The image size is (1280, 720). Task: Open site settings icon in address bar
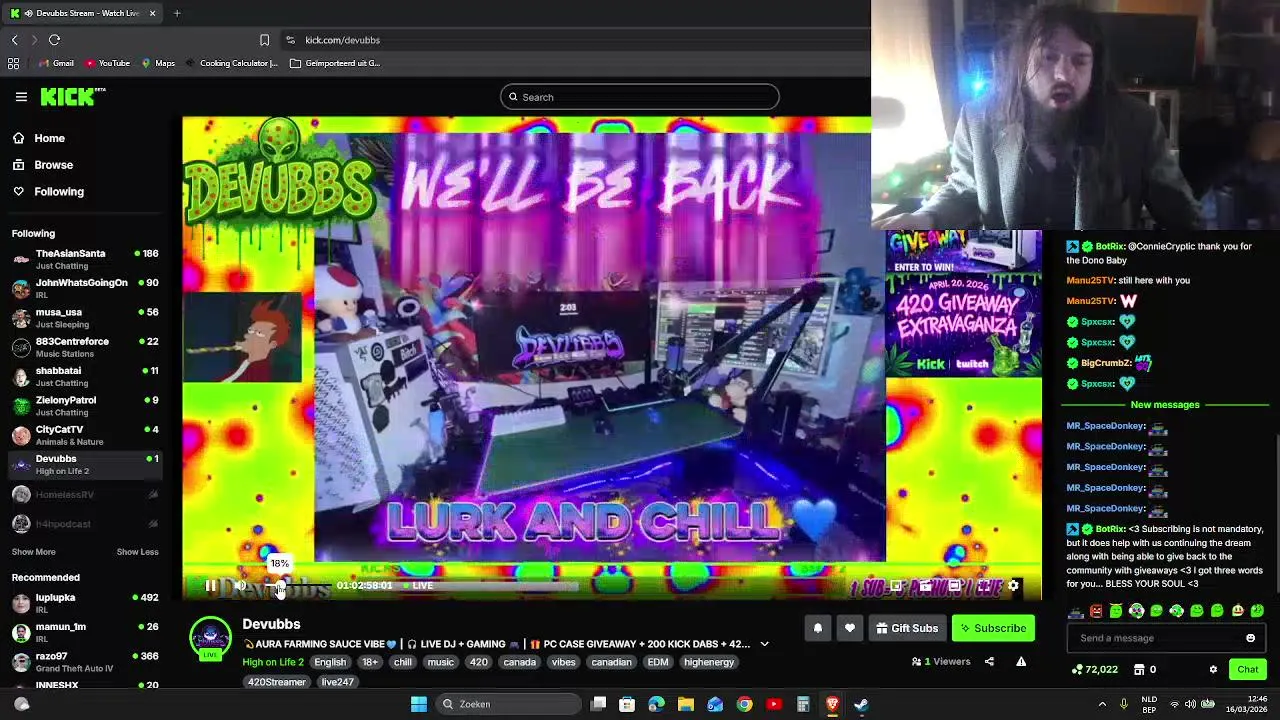[x=290, y=40]
